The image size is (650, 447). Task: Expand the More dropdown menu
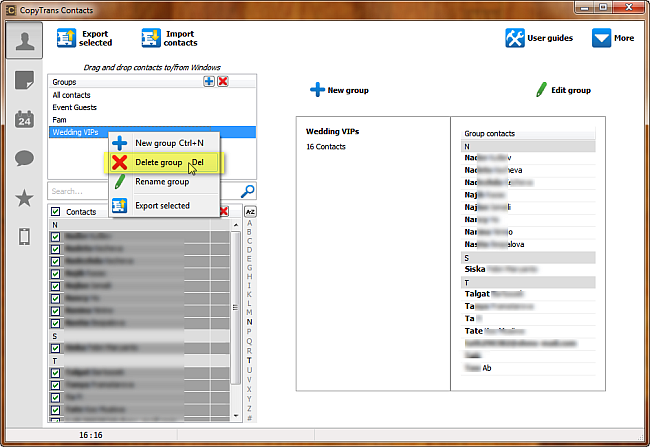coord(613,38)
